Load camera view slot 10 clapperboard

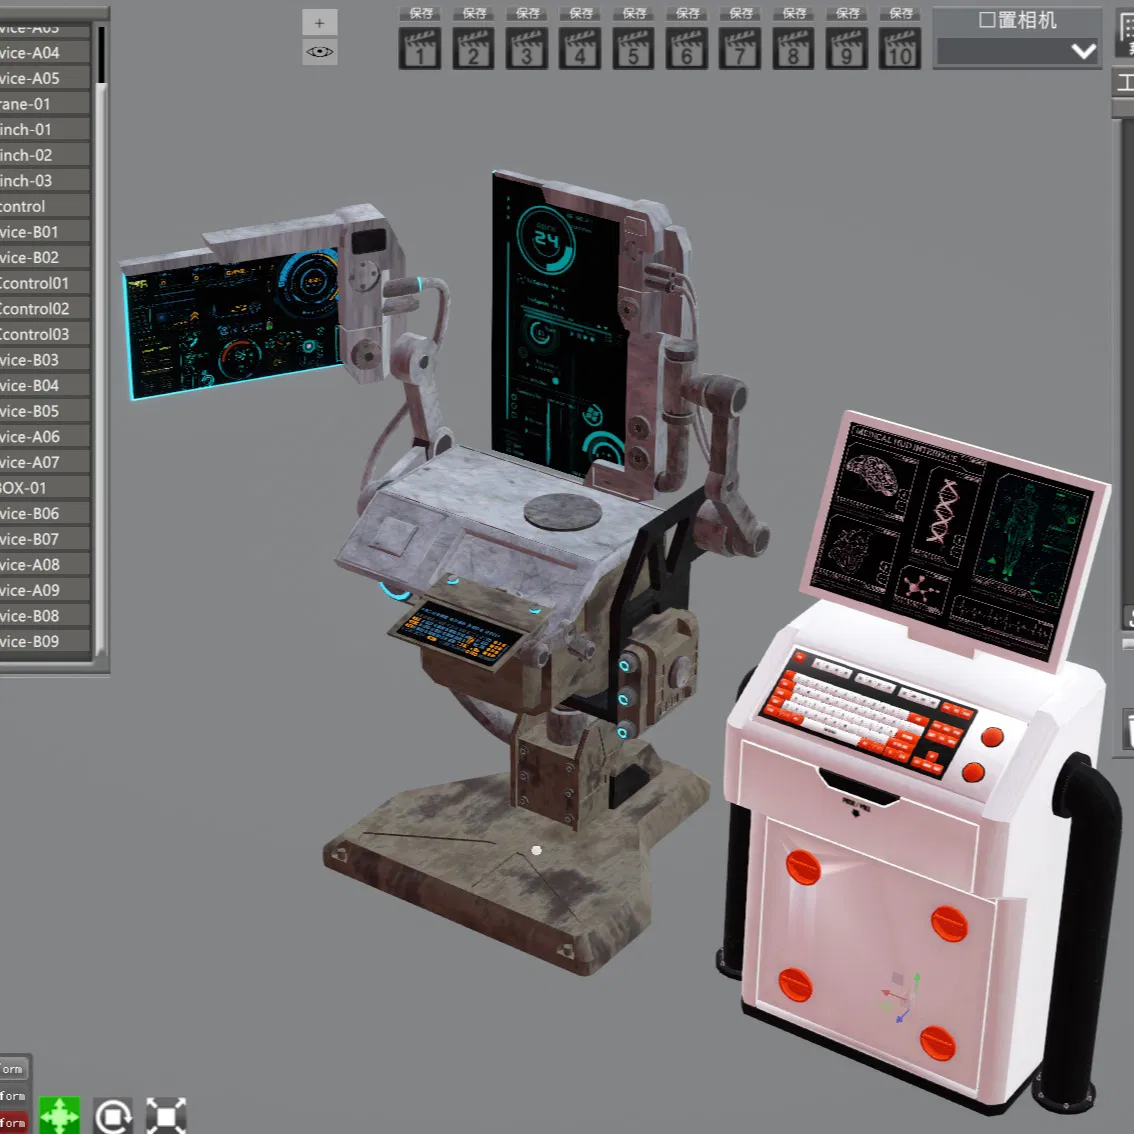tap(900, 48)
